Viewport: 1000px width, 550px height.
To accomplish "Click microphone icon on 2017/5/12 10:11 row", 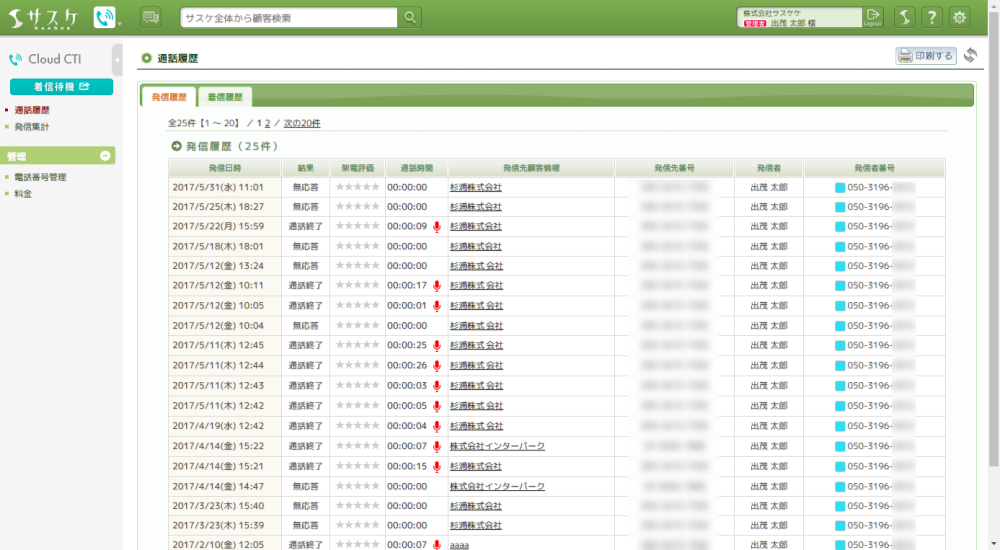I will click(x=437, y=286).
